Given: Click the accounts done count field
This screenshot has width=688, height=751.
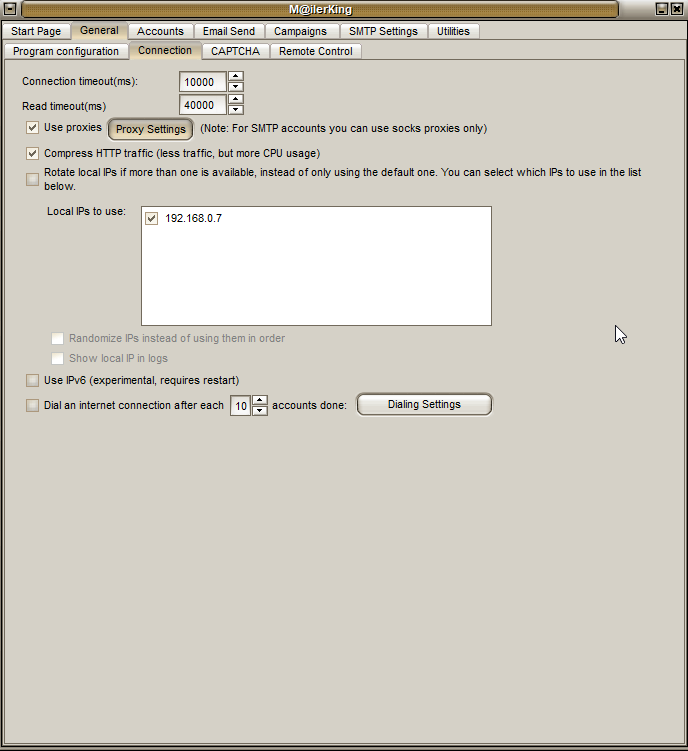Looking at the screenshot, I should pyautogui.click(x=241, y=406).
